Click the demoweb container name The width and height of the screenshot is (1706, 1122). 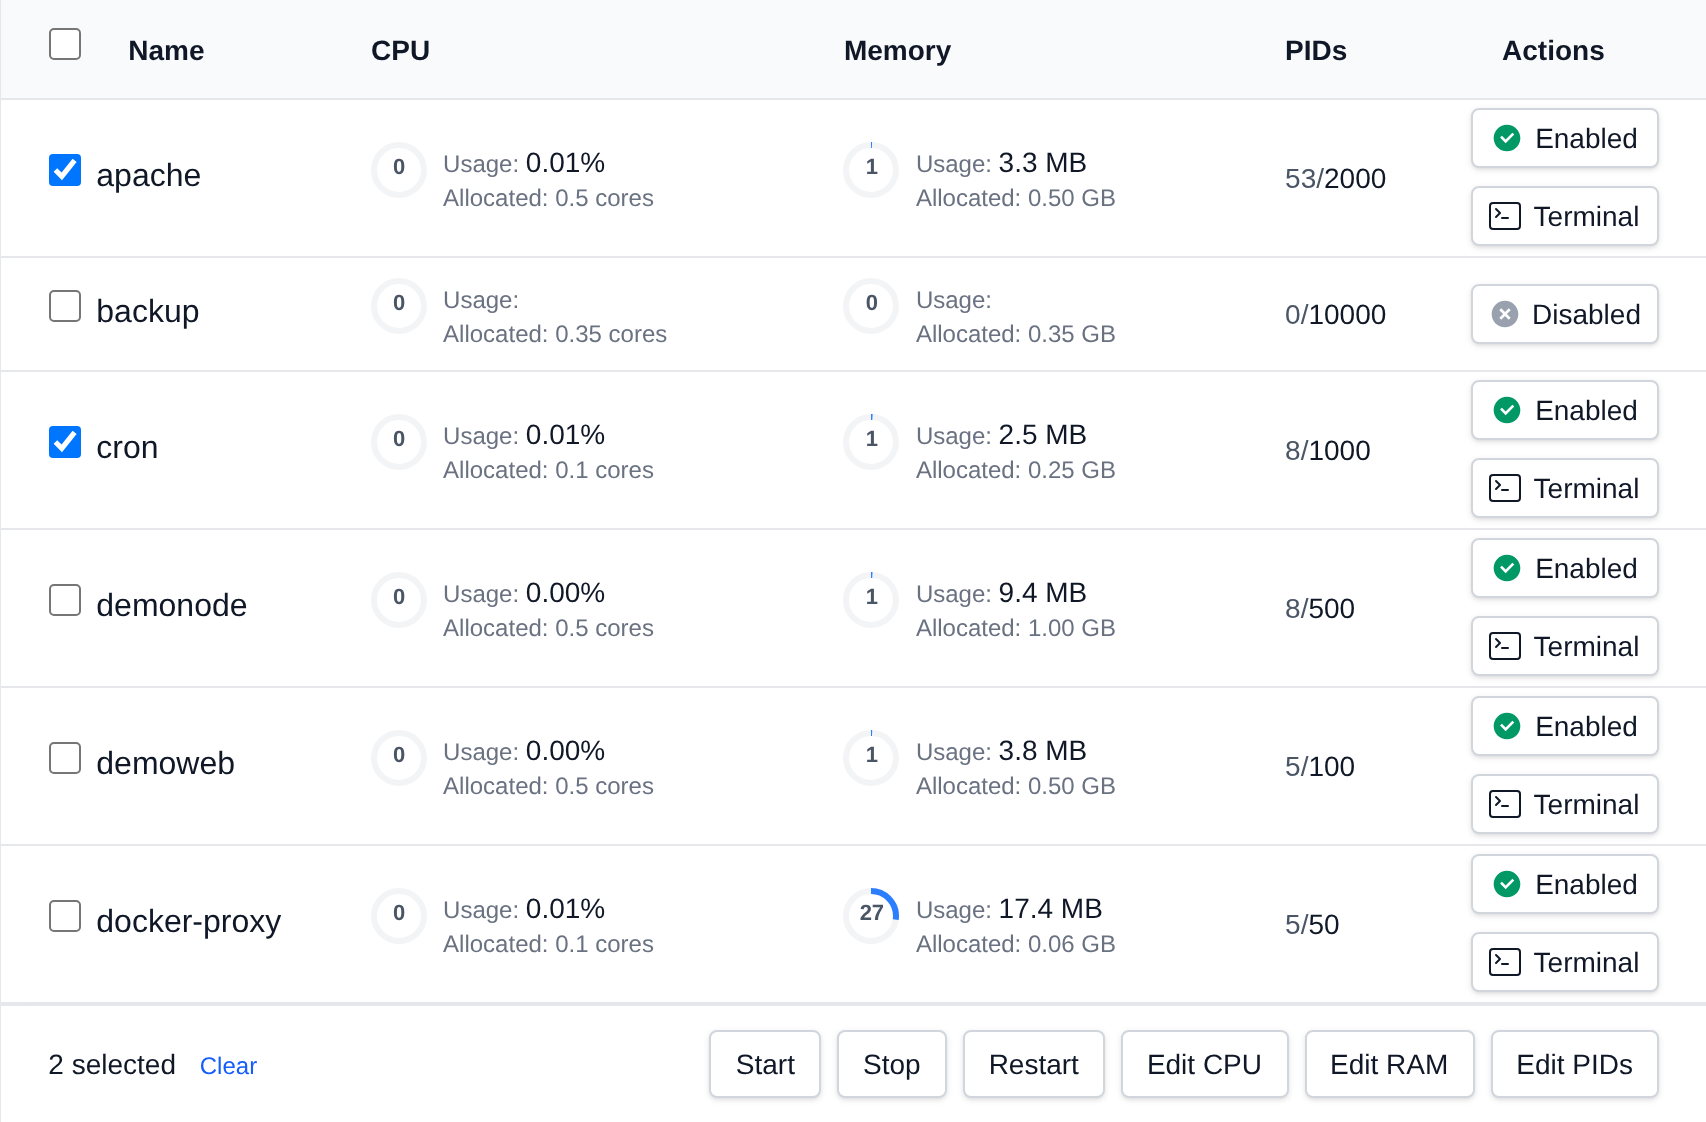pyautogui.click(x=165, y=763)
